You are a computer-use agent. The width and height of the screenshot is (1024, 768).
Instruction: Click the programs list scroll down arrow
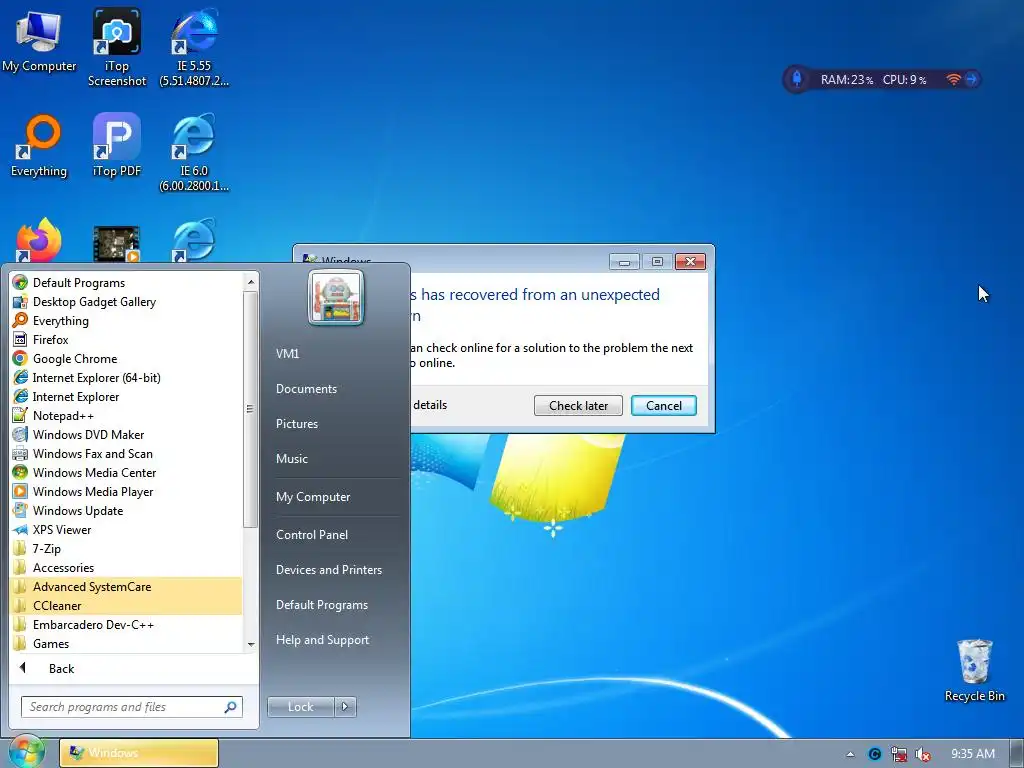(251, 645)
